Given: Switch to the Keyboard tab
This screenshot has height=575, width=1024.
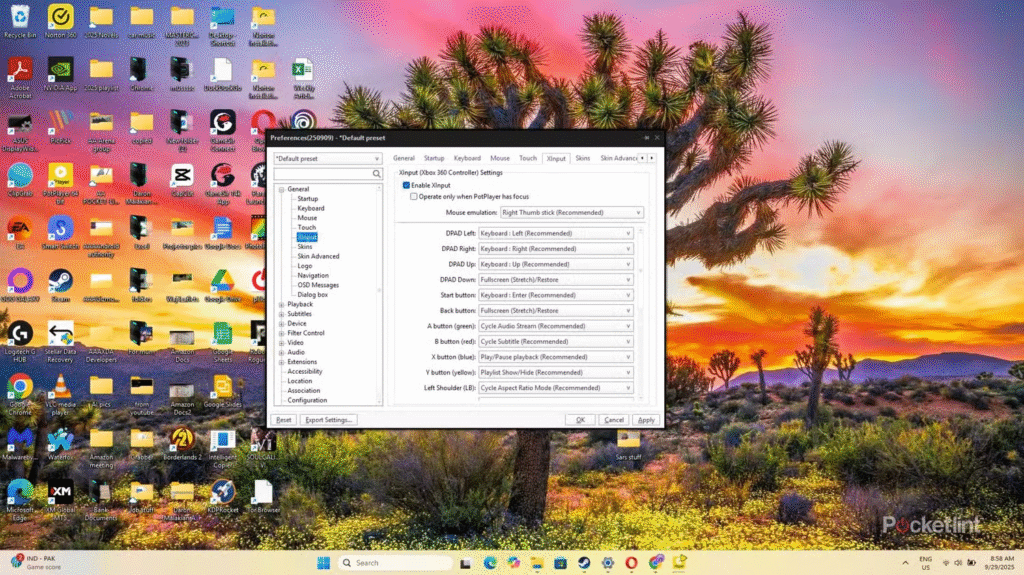Looking at the screenshot, I should tap(467, 158).
